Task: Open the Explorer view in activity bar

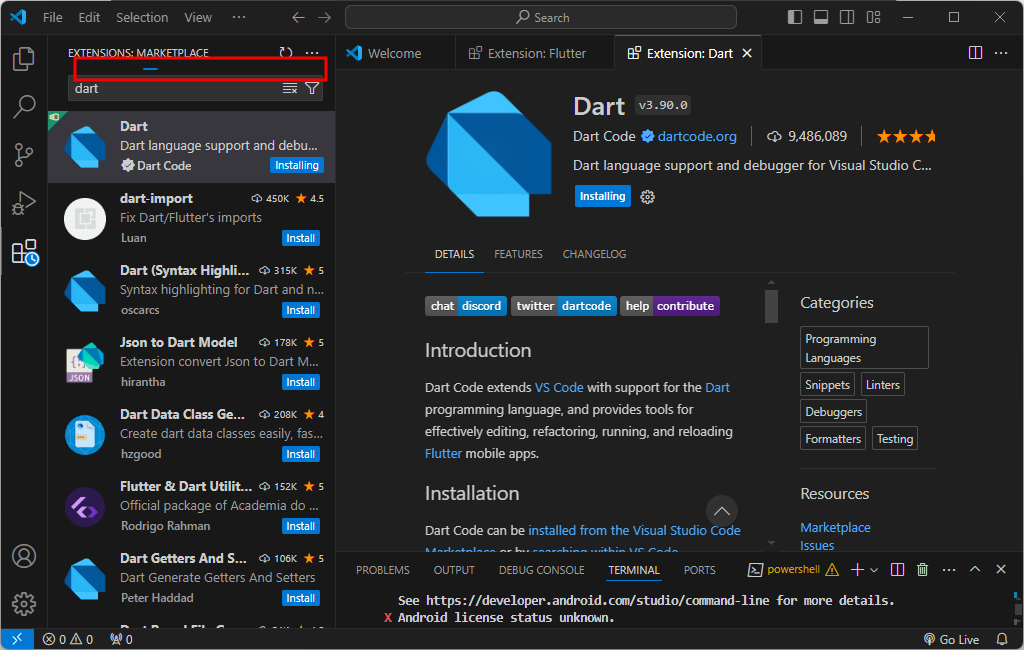Action: (24, 59)
